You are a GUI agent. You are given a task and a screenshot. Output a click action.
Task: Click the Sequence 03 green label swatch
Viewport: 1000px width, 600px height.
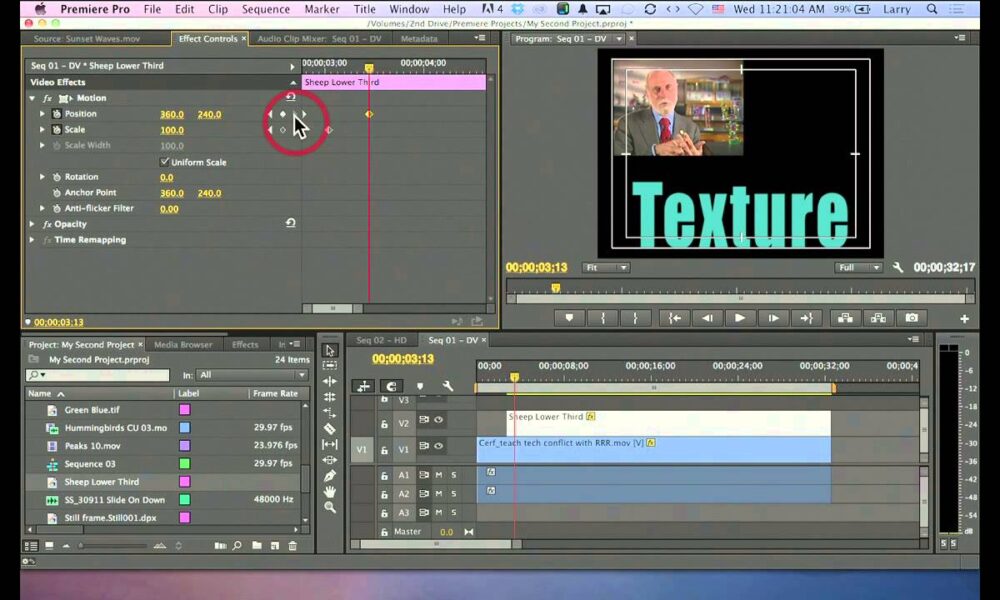(x=185, y=464)
